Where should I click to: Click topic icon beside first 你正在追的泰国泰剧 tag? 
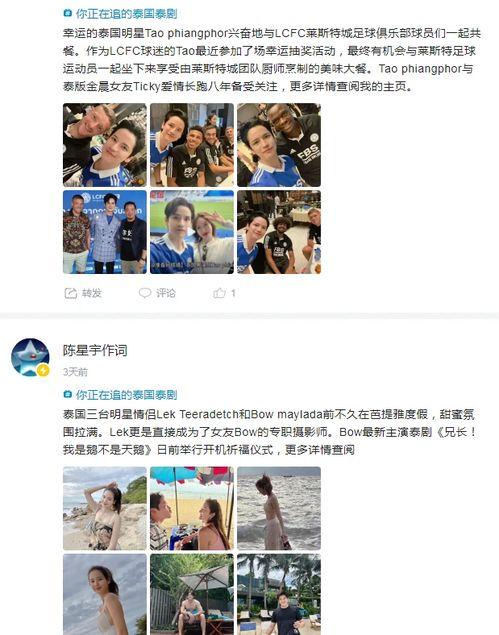(68, 14)
